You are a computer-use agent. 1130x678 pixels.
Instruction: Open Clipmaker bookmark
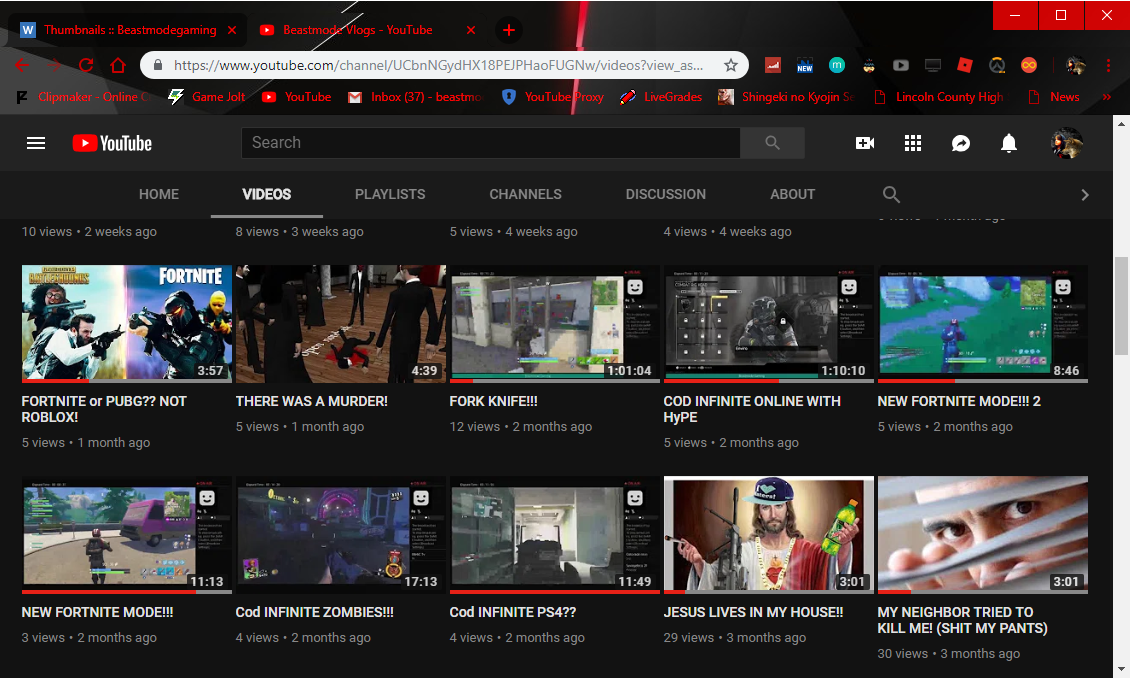[x=82, y=97]
